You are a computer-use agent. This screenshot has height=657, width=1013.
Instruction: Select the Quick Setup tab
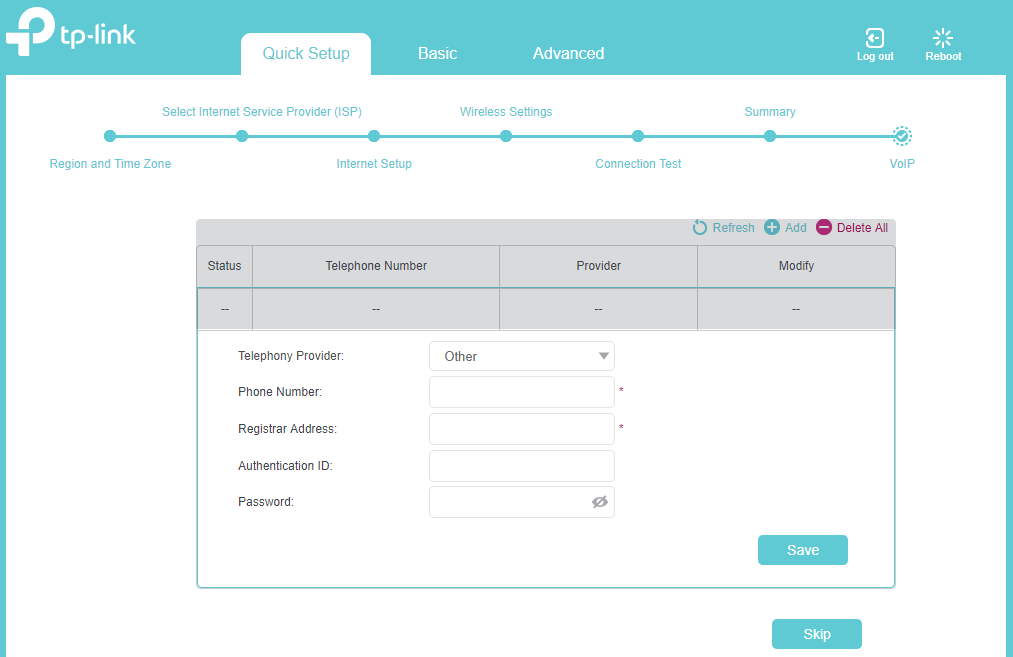[x=306, y=54]
